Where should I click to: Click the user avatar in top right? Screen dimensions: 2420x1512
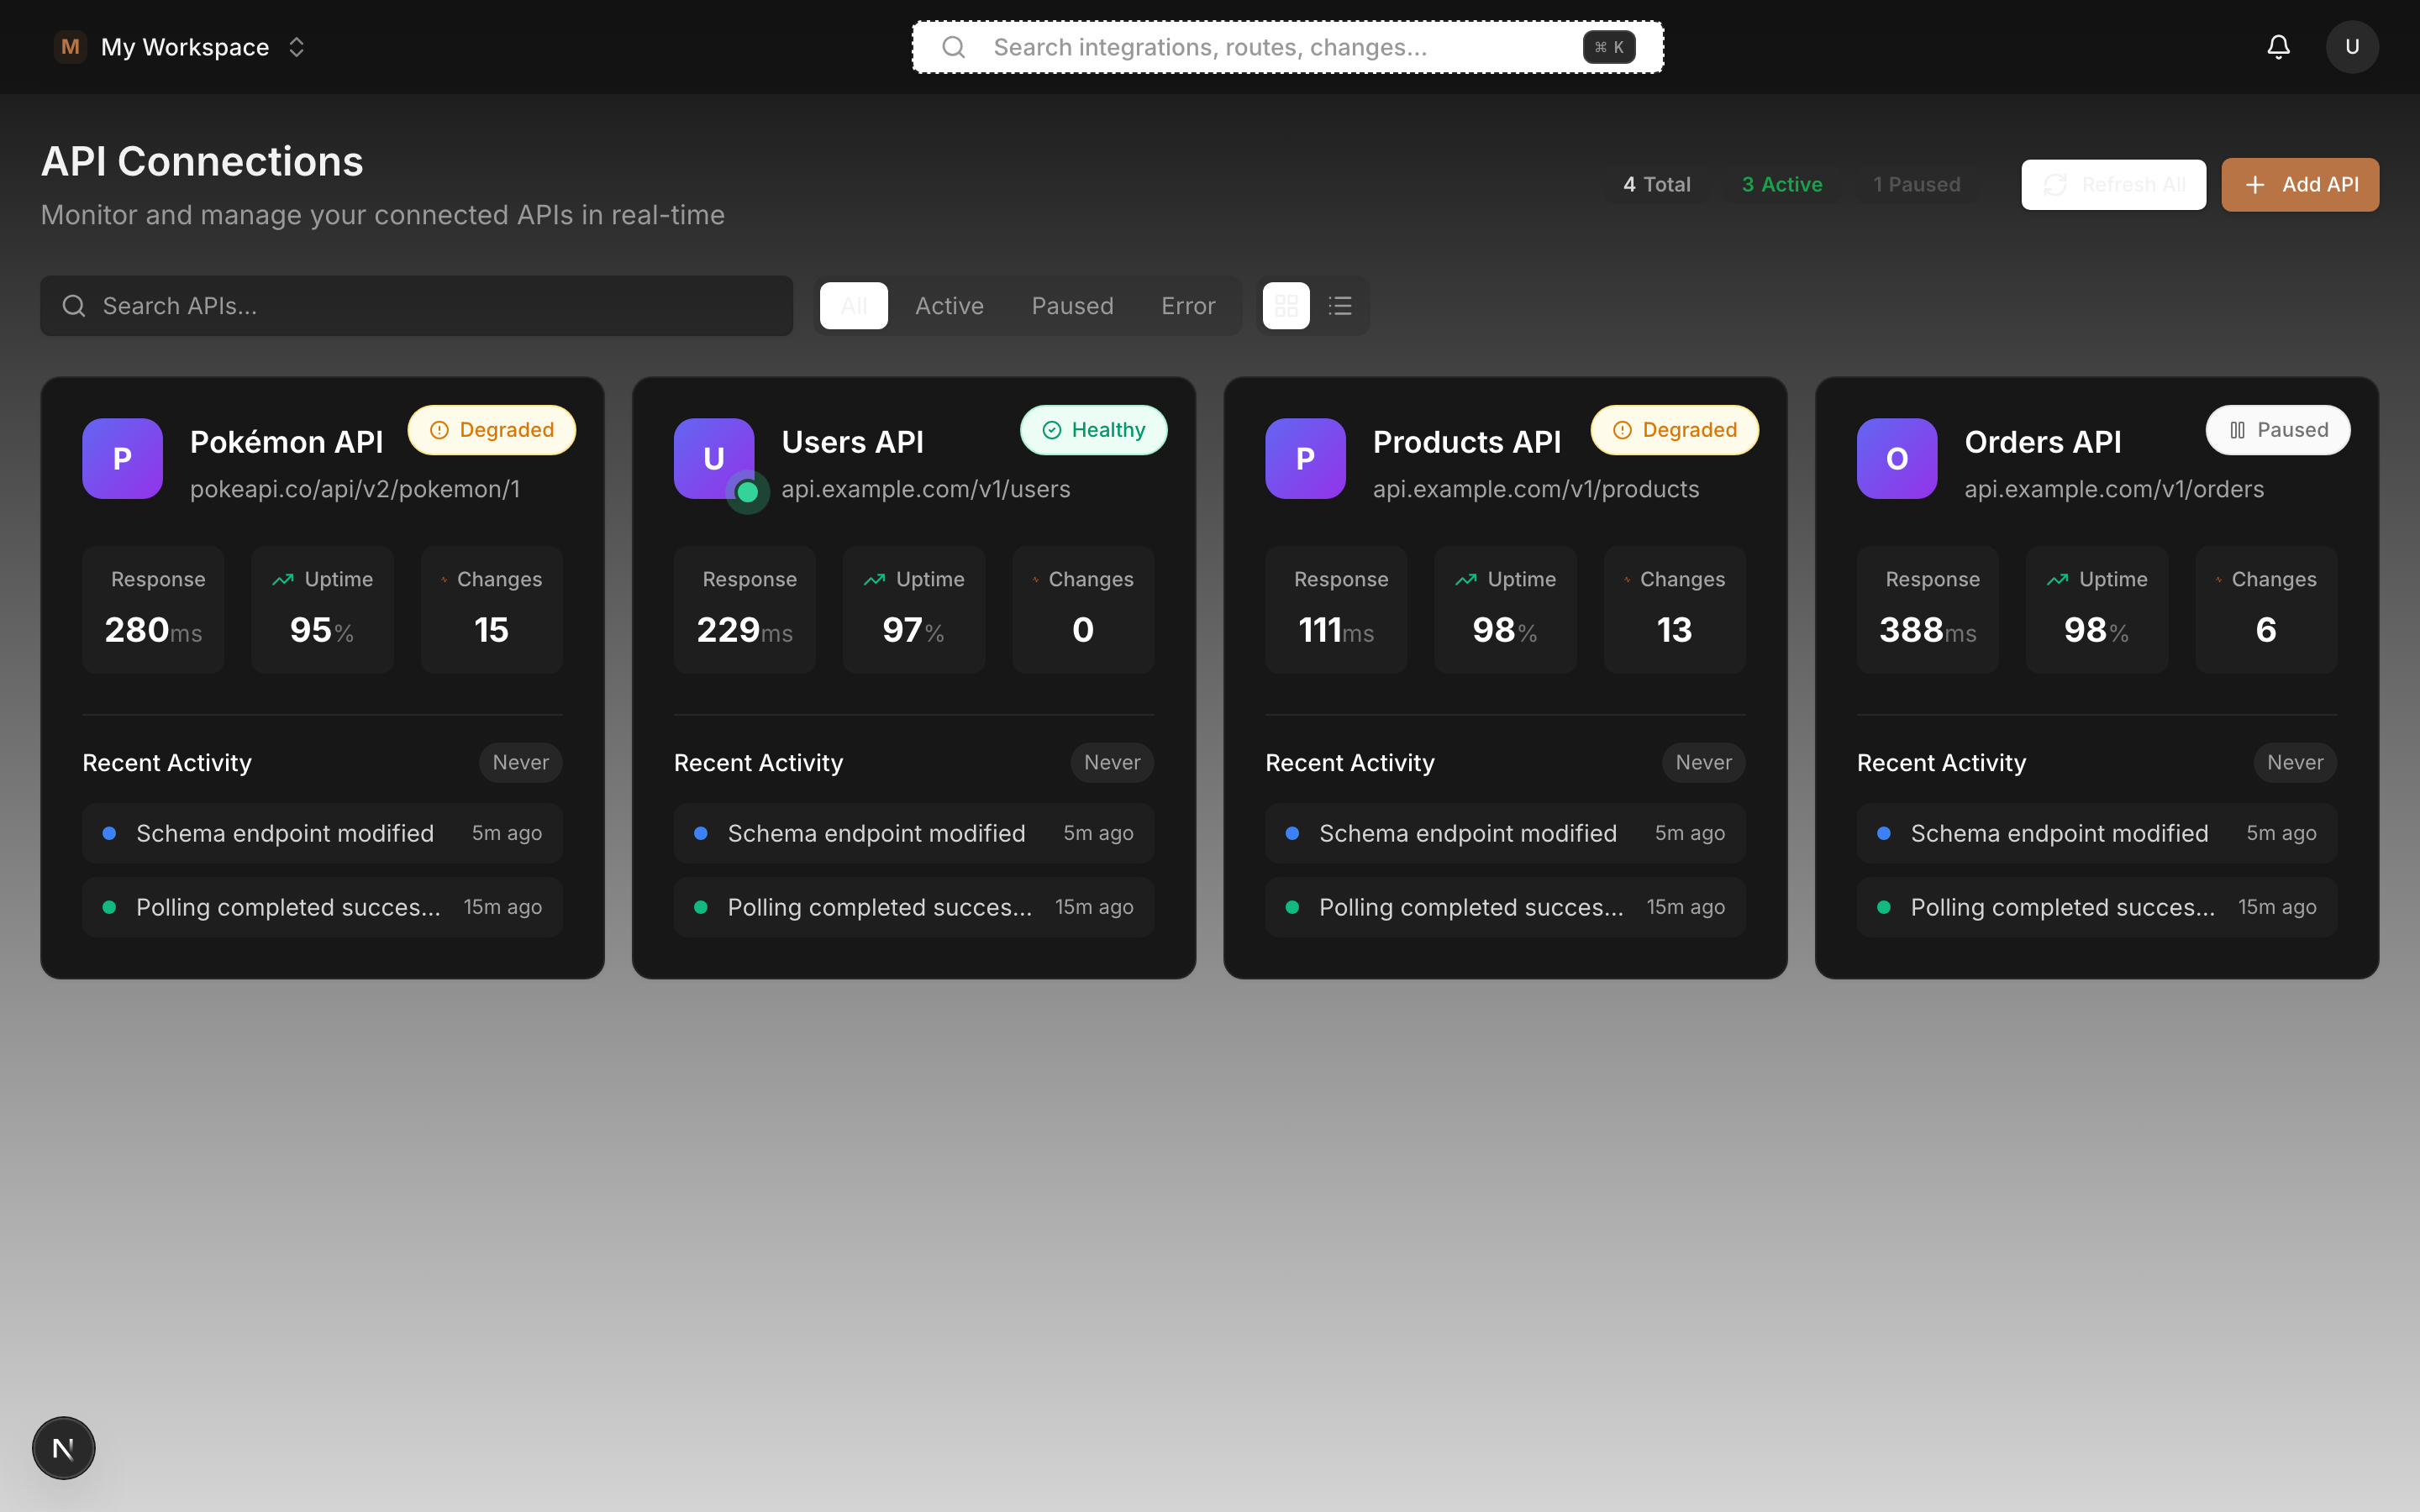point(2352,46)
